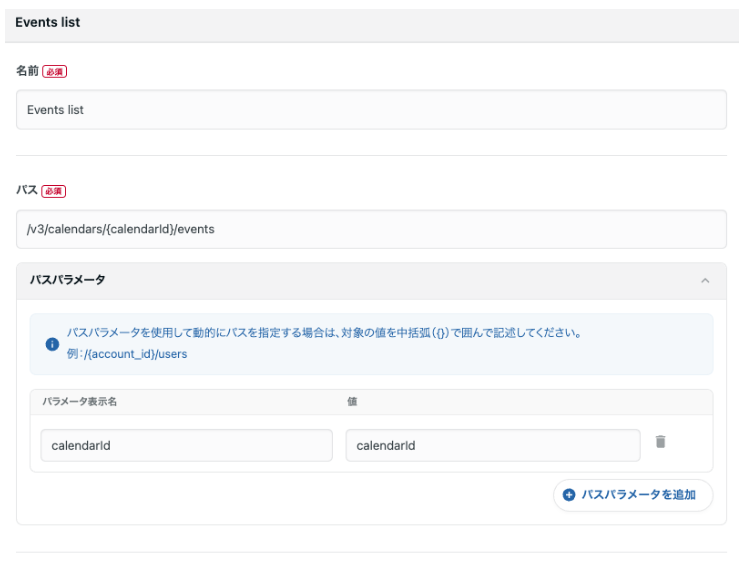
Task: Collapse the パスパラメータ section using chevron
Action: coord(705,281)
